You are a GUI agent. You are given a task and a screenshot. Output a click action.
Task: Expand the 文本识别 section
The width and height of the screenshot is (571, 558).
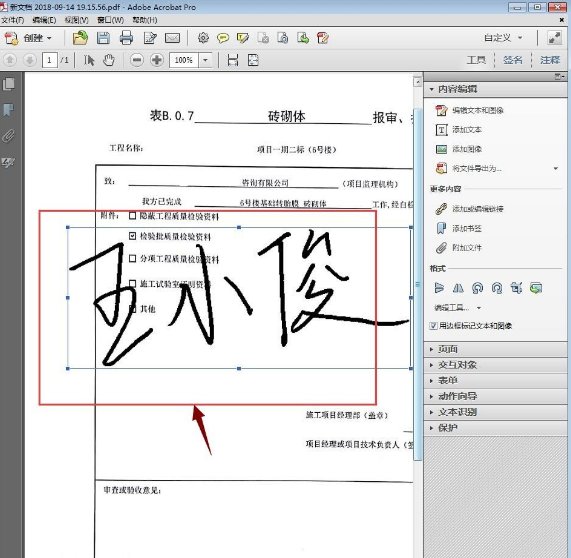(496, 412)
